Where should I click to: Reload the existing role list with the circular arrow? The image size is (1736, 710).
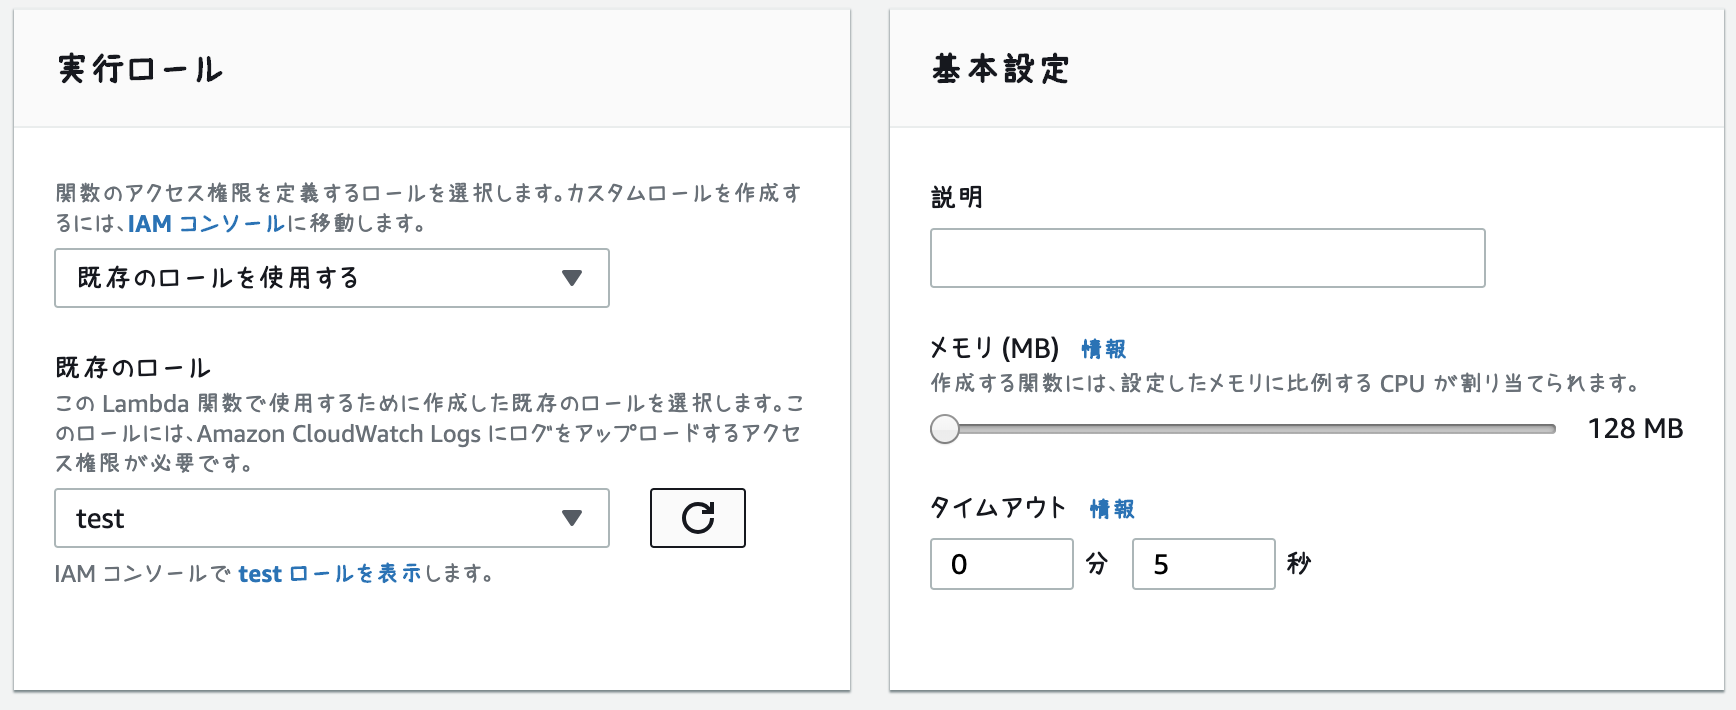tap(697, 518)
